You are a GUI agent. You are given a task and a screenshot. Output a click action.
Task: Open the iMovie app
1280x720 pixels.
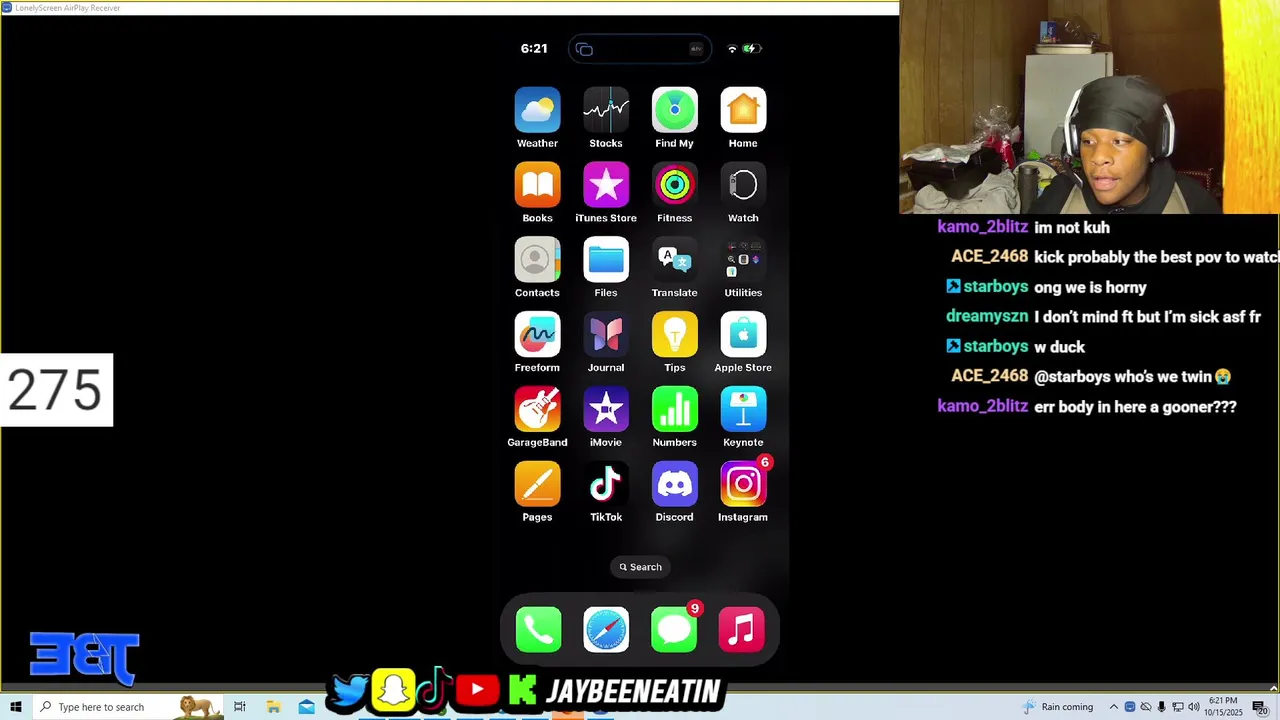click(x=606, y=410)
